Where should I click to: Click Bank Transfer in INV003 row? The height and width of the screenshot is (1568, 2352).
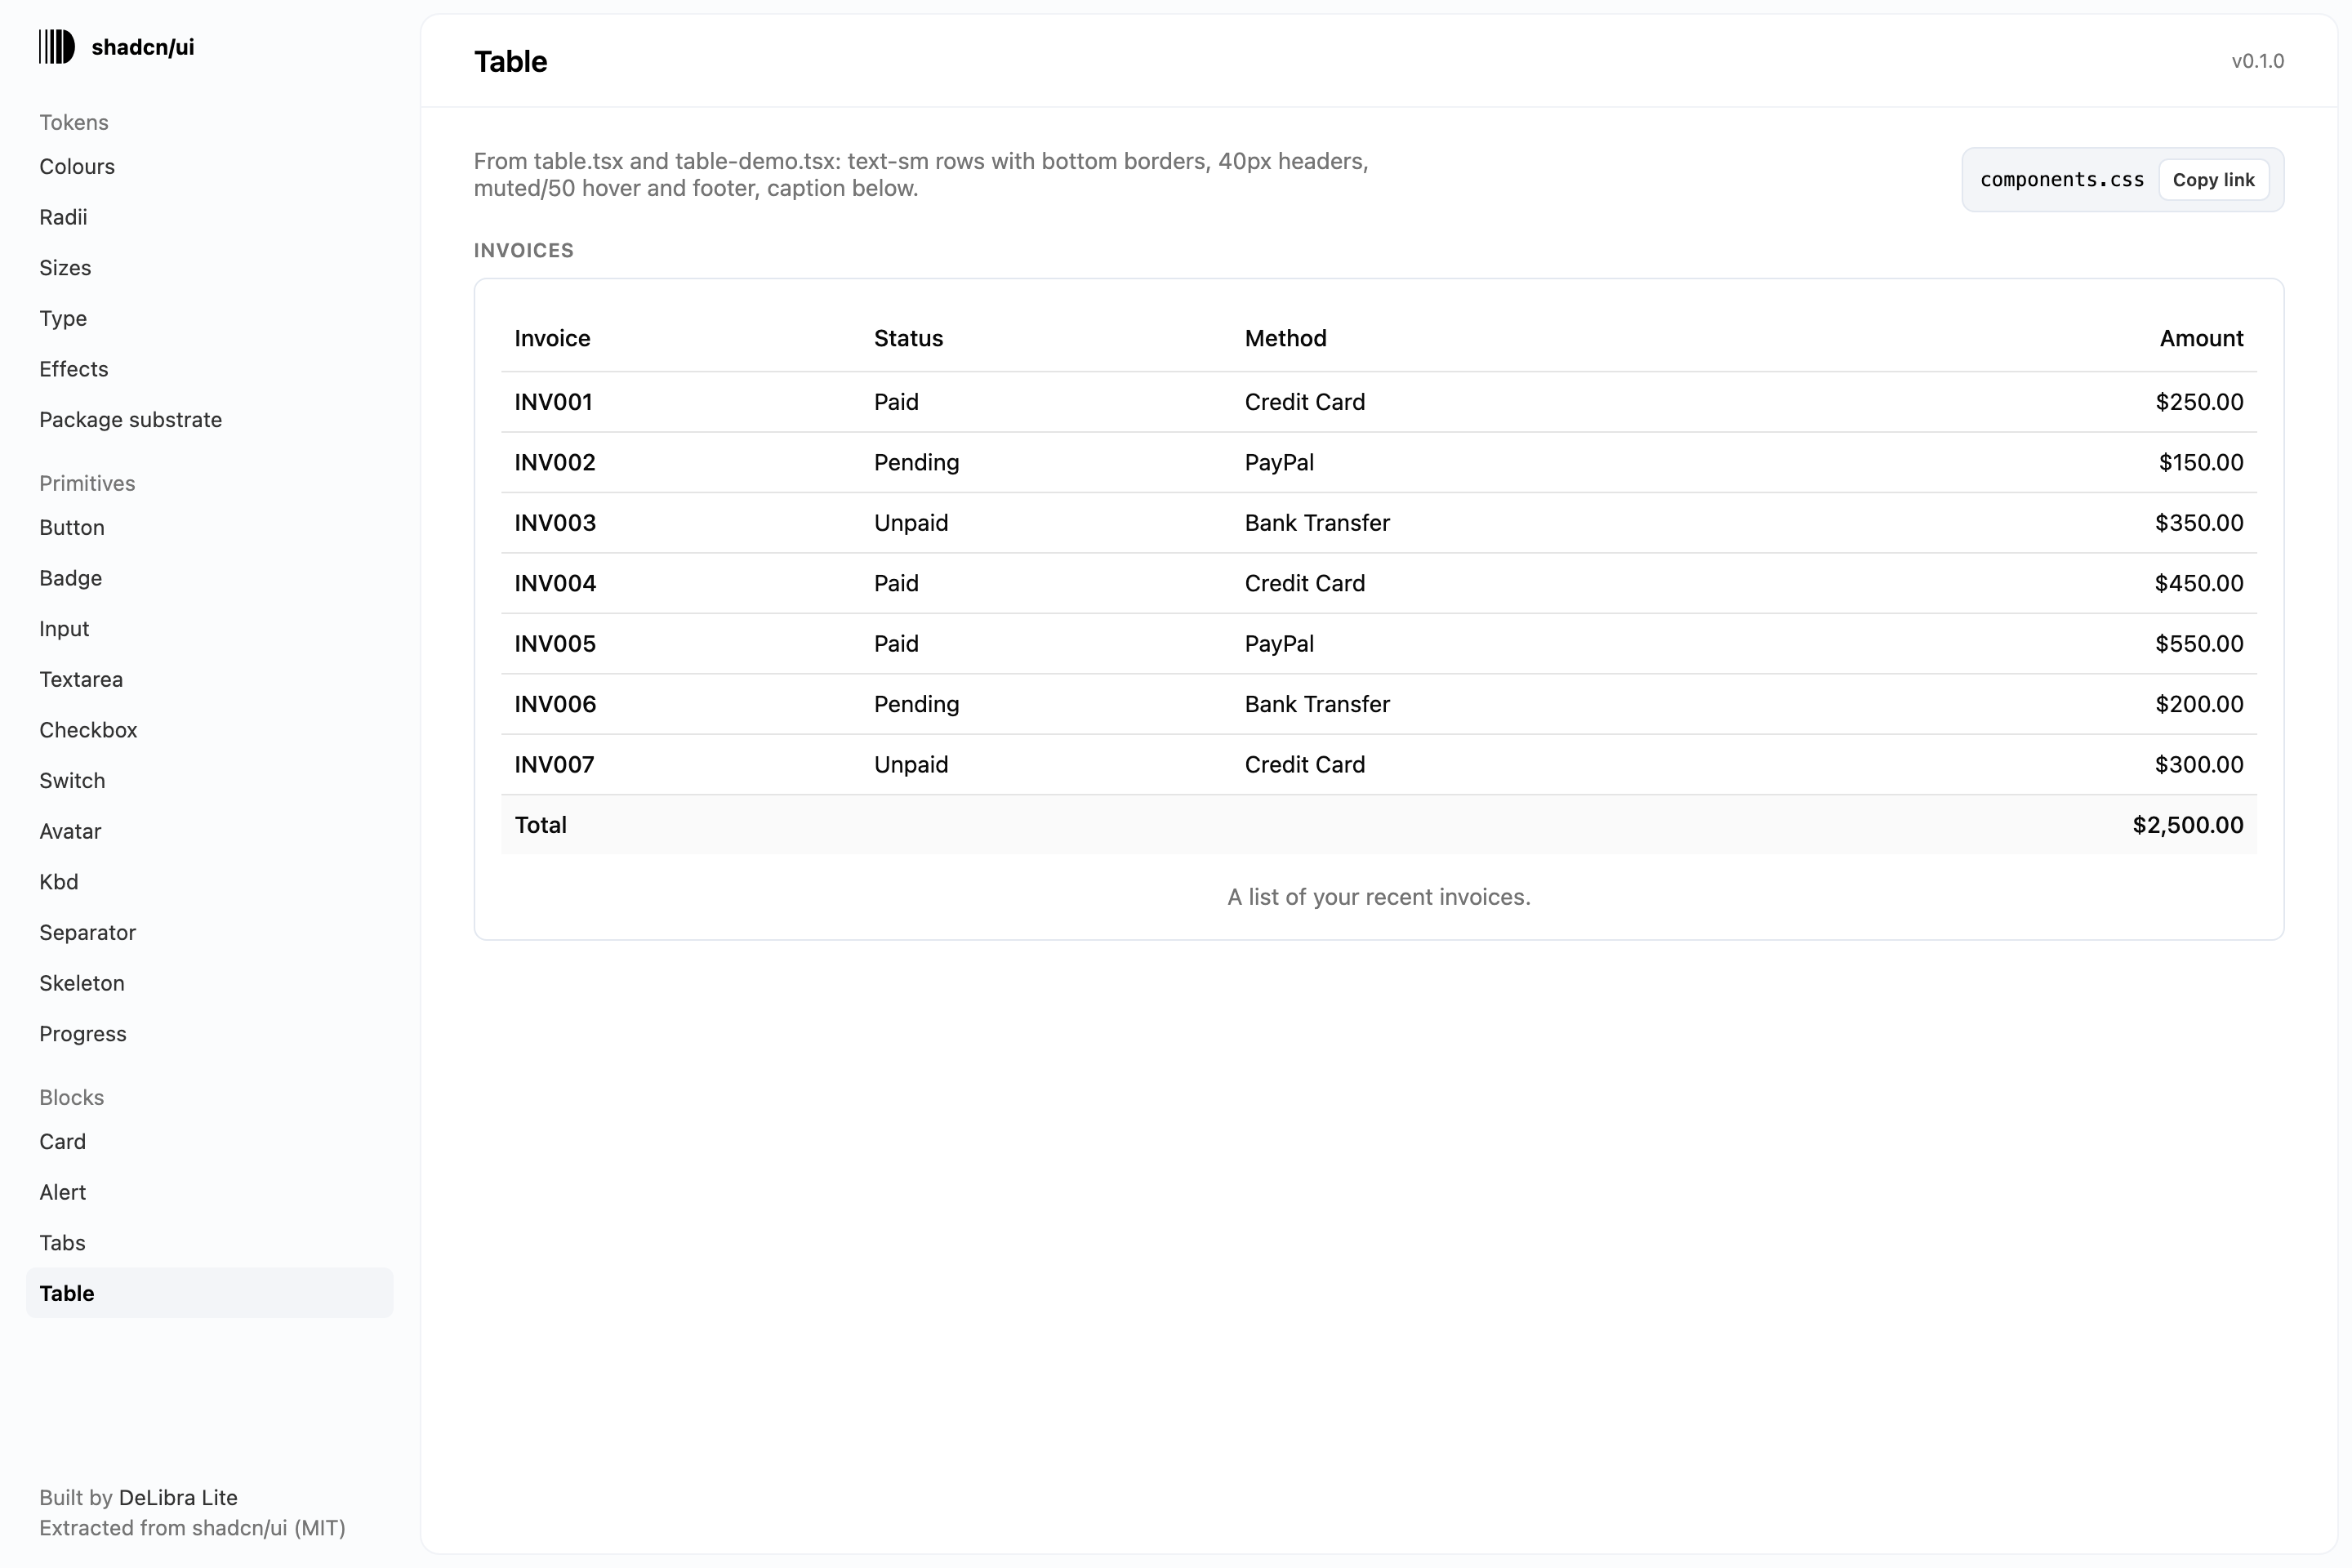point(1317,523)
